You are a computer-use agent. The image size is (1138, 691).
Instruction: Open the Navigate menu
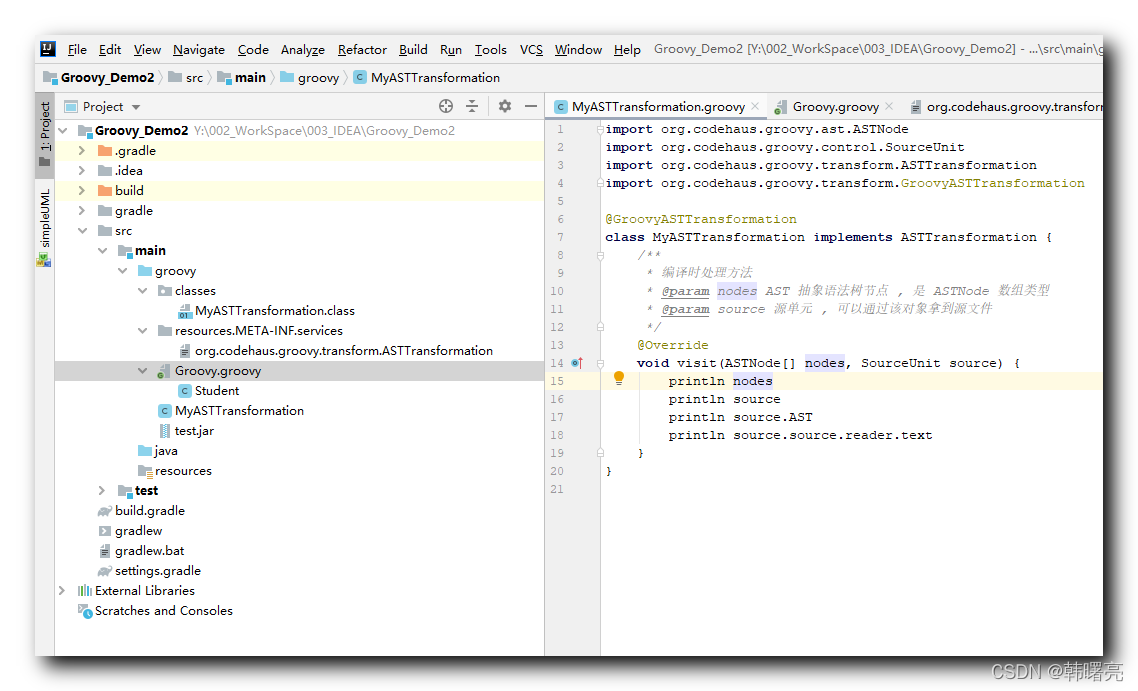(199, 49)
